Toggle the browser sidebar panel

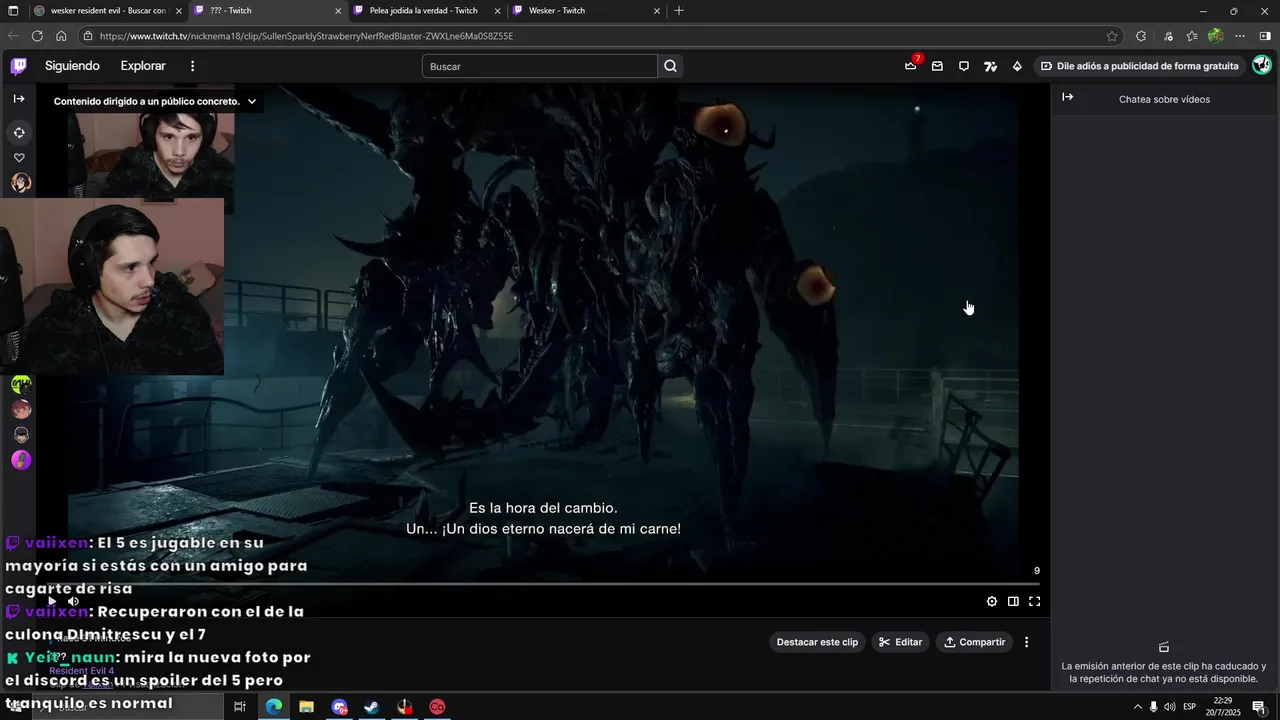point(1265,36)
